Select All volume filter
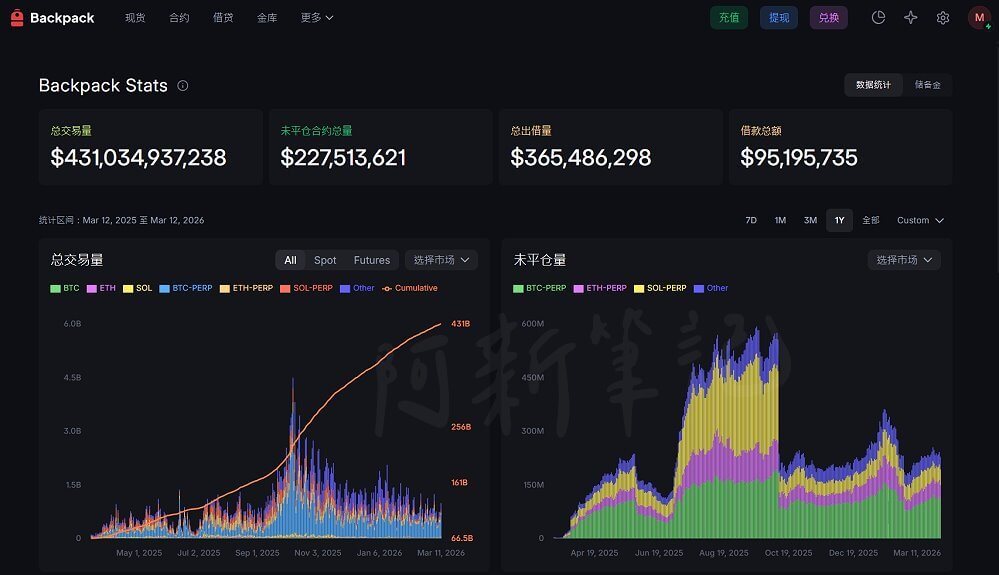 coord(291,260)
